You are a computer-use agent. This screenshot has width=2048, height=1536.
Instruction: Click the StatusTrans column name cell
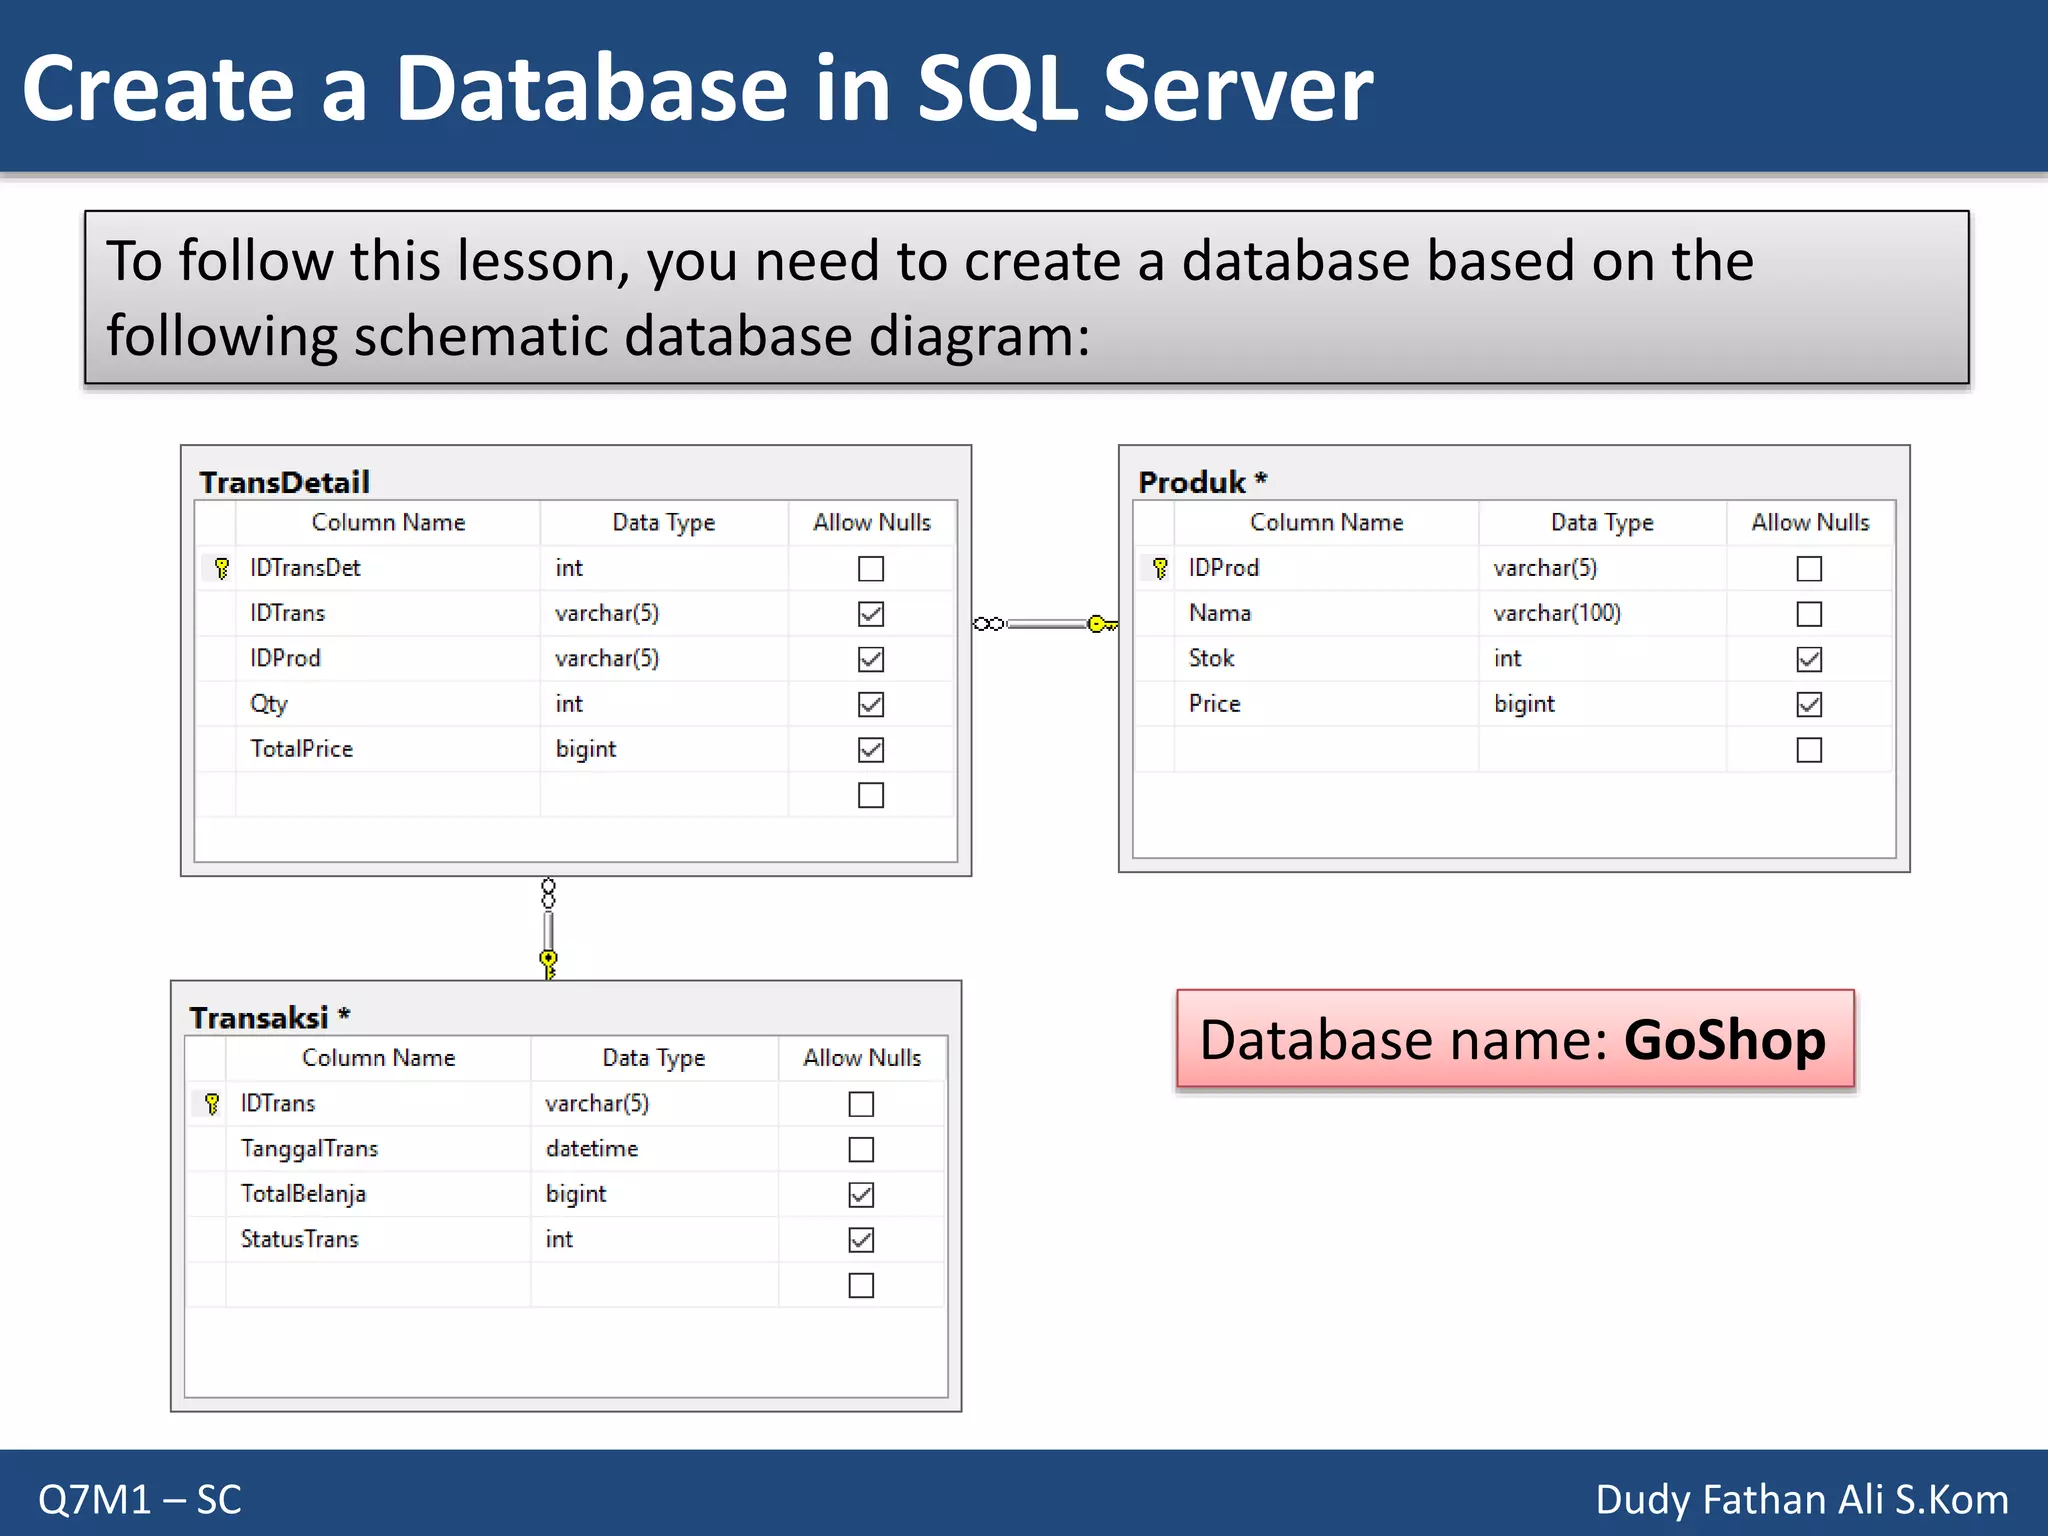(x=300, y=1239)
